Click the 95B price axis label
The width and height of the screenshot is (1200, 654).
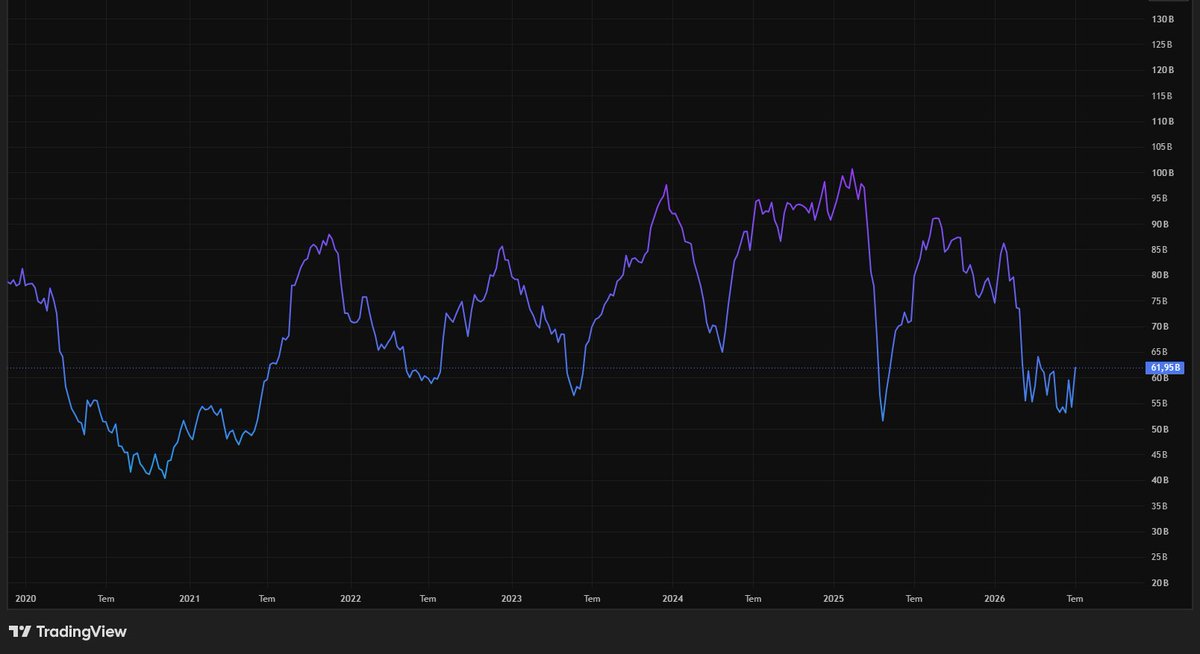[x=1160, y=198]
